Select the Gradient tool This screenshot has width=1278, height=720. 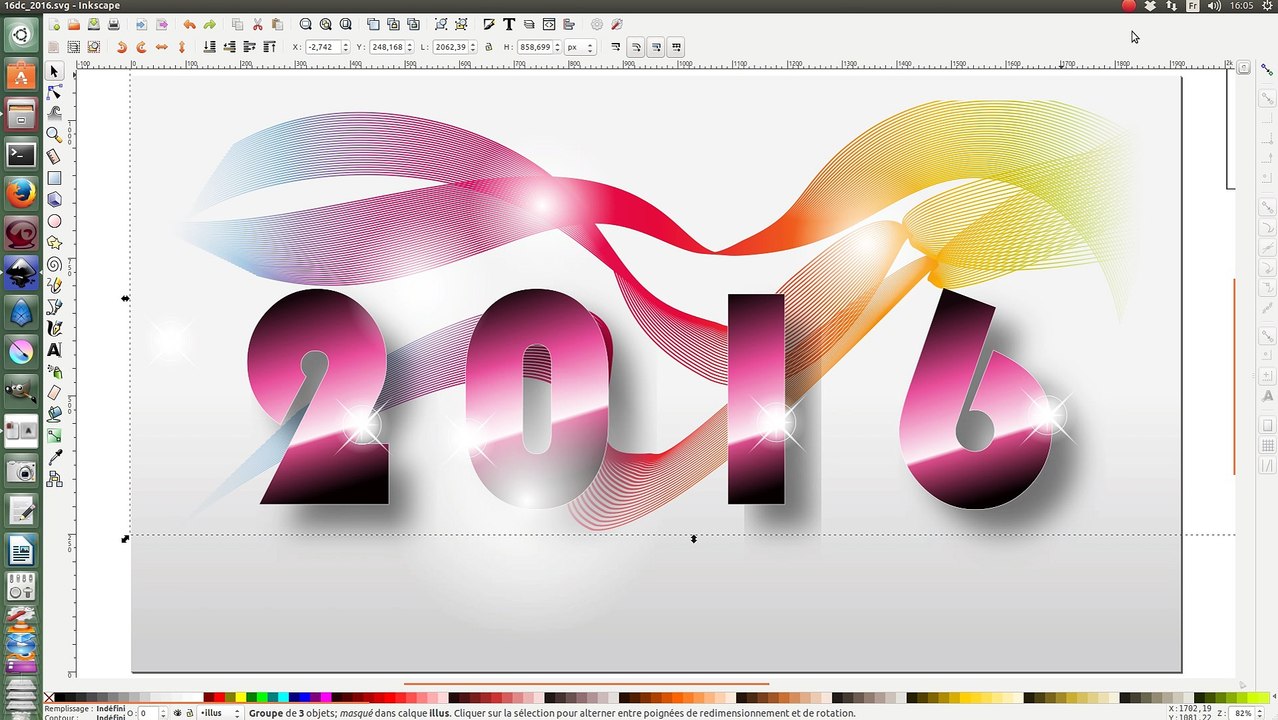point(54,436)
